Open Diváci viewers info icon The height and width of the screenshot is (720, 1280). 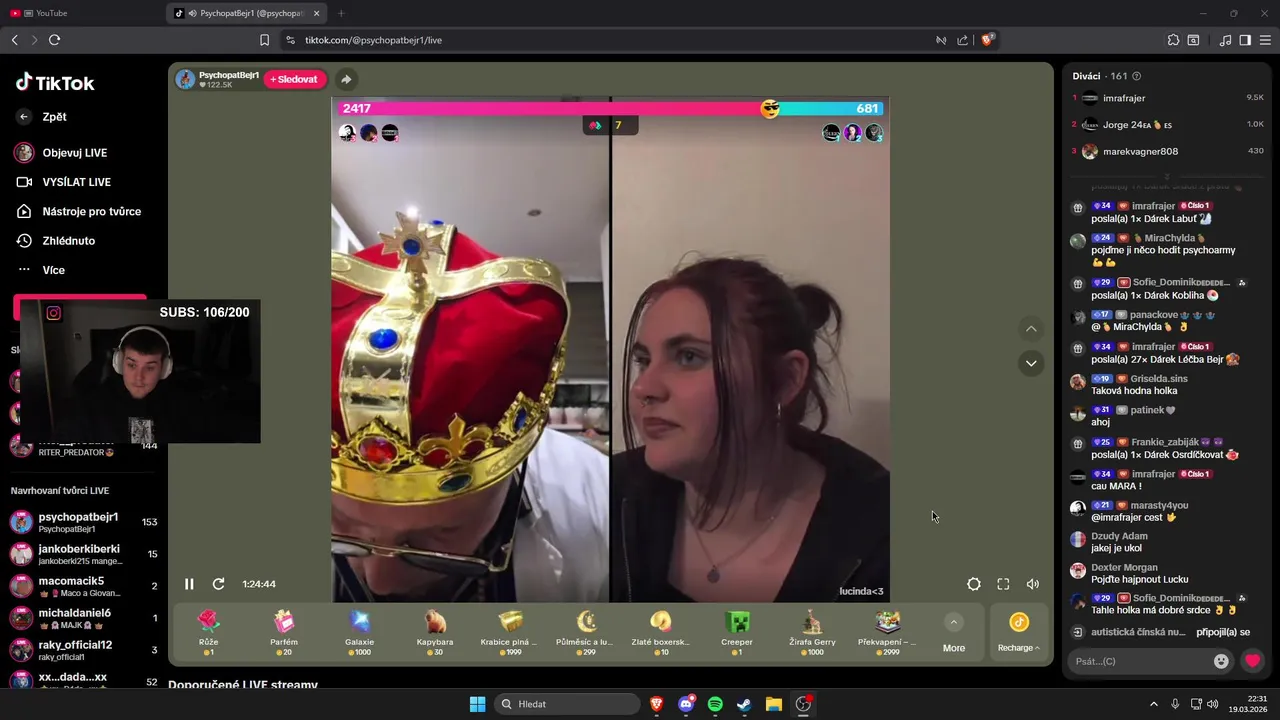(x=1136, y=76)
